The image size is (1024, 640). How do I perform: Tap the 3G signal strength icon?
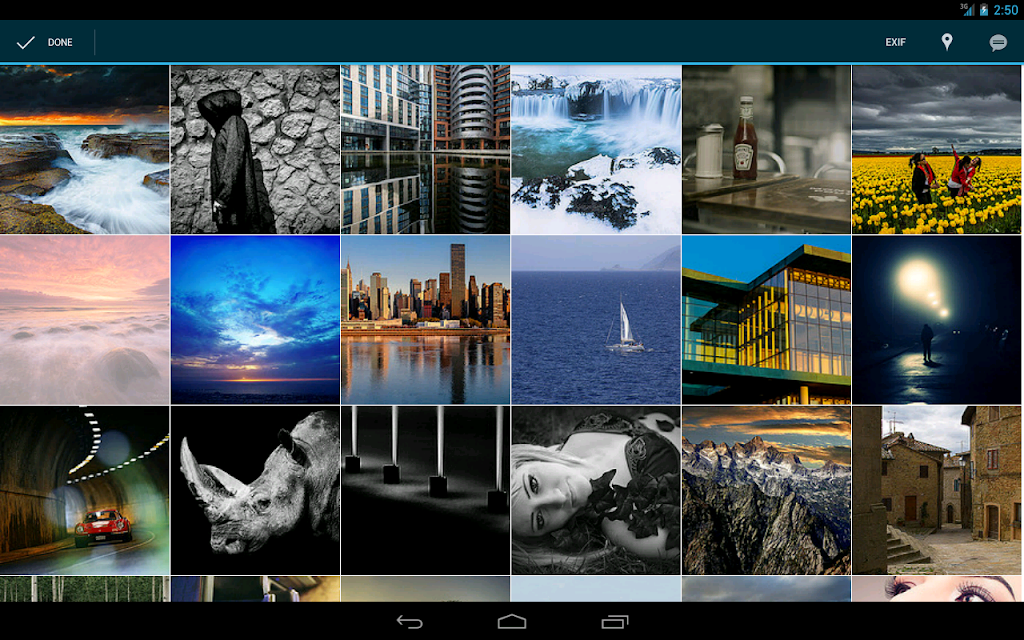tap(967, 9)
